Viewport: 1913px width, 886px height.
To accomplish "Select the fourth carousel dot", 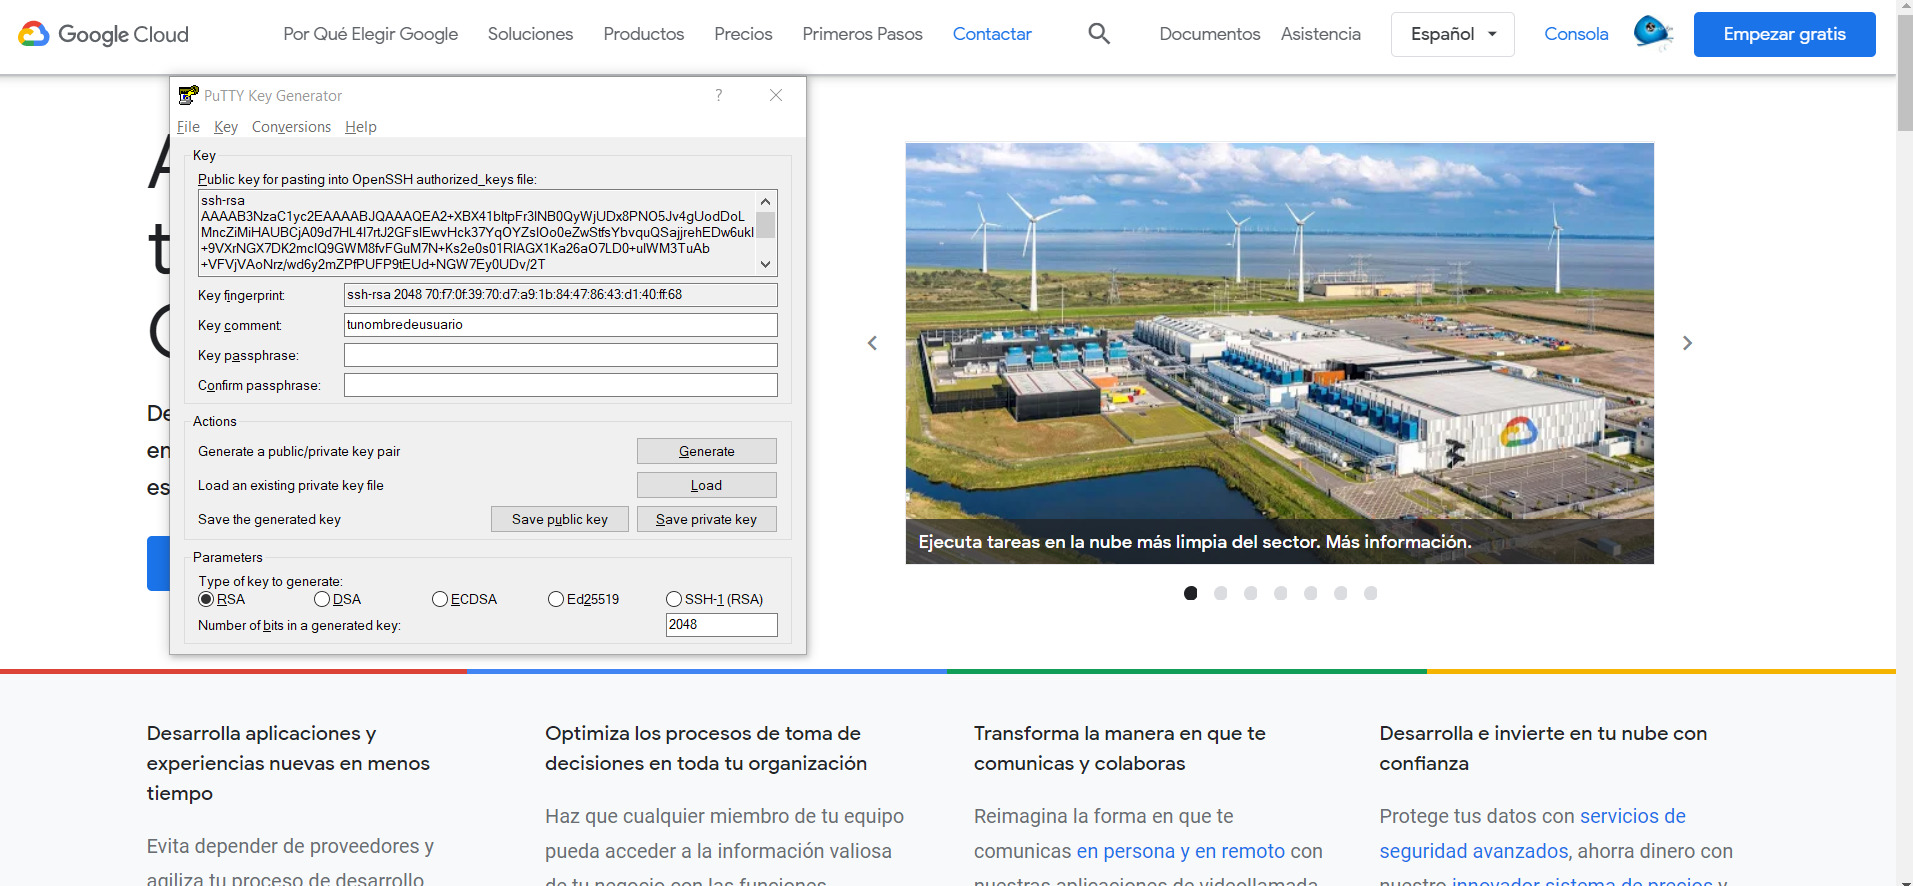I will tap(1280, 593).
